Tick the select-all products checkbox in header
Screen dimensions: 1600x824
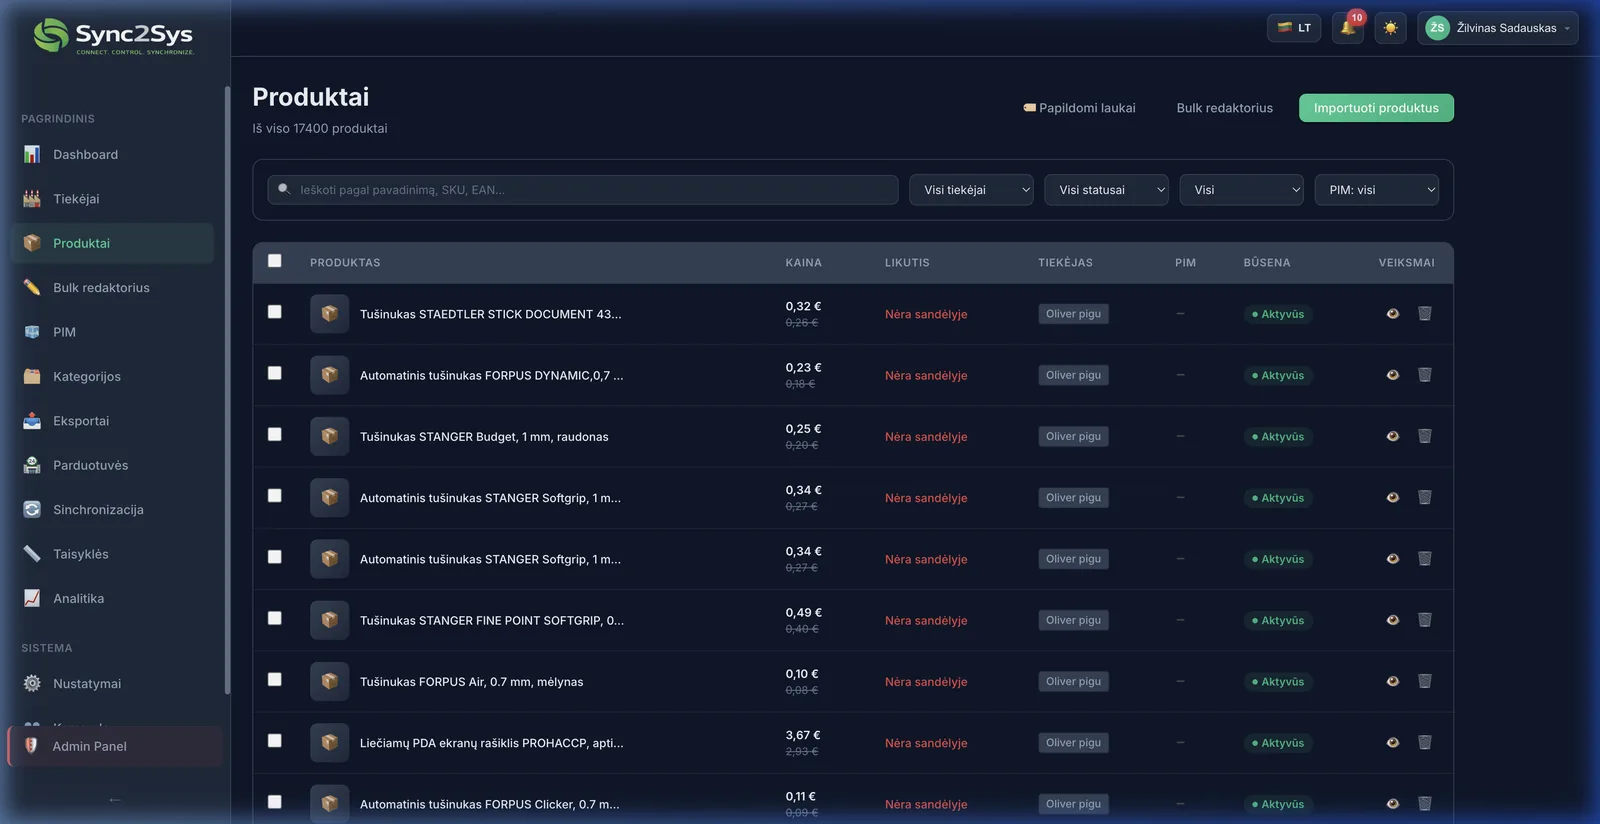pos(274,261)
